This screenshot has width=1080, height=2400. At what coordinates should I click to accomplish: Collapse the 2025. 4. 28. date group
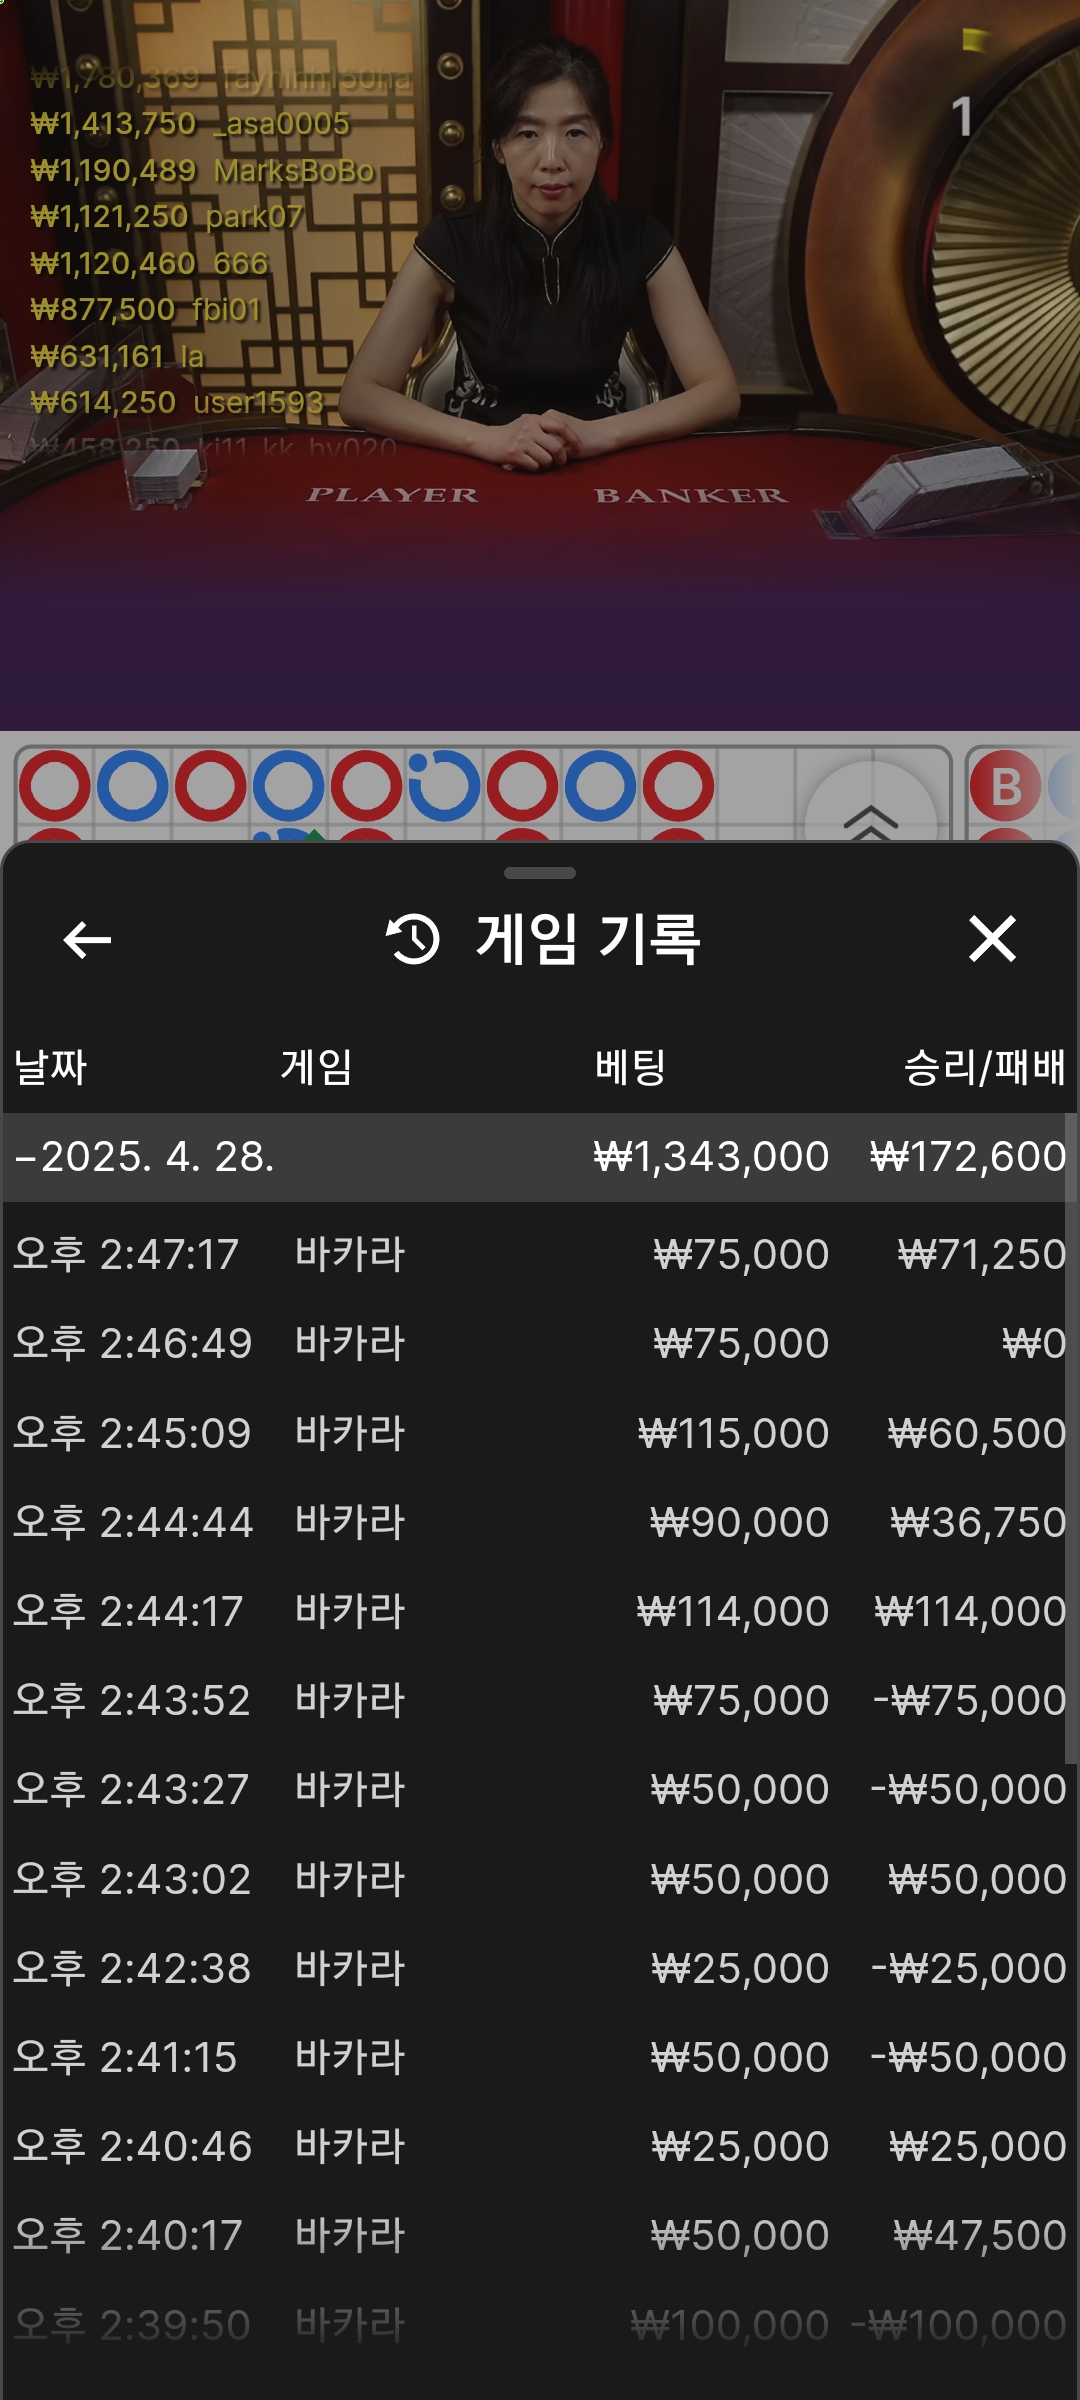tap(540, 1157)
